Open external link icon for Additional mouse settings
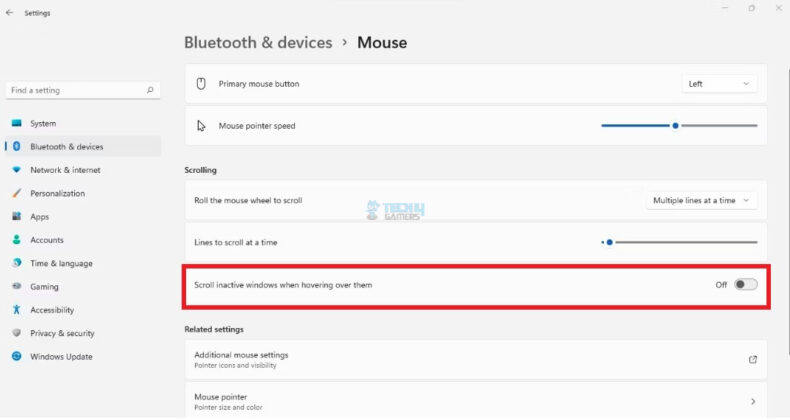790x420 pixels. [752, 359]
